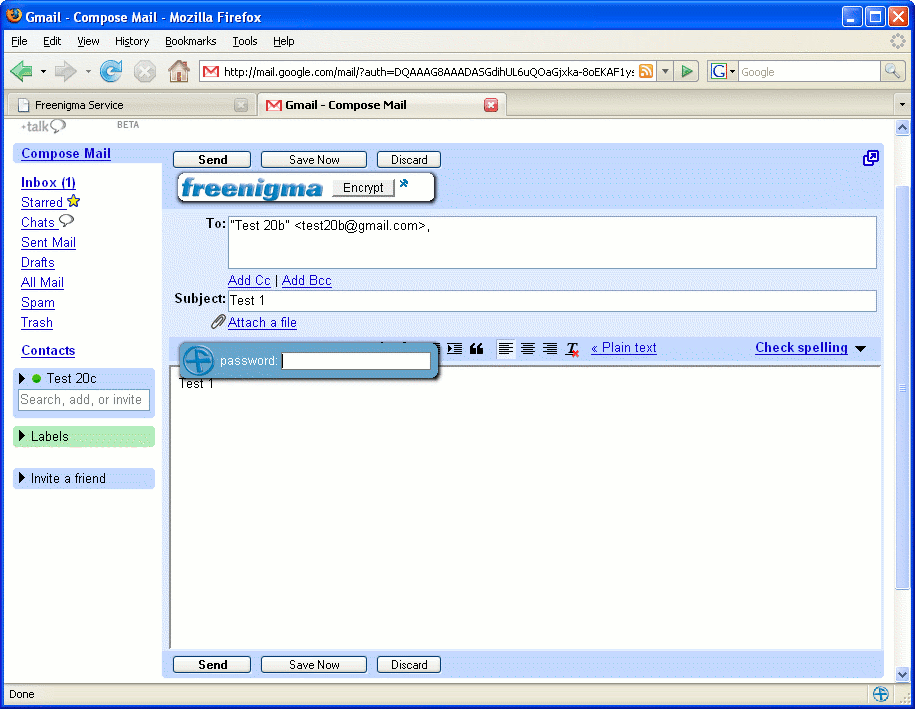
Task: Click the green online status dot
Action: [36, 379]
